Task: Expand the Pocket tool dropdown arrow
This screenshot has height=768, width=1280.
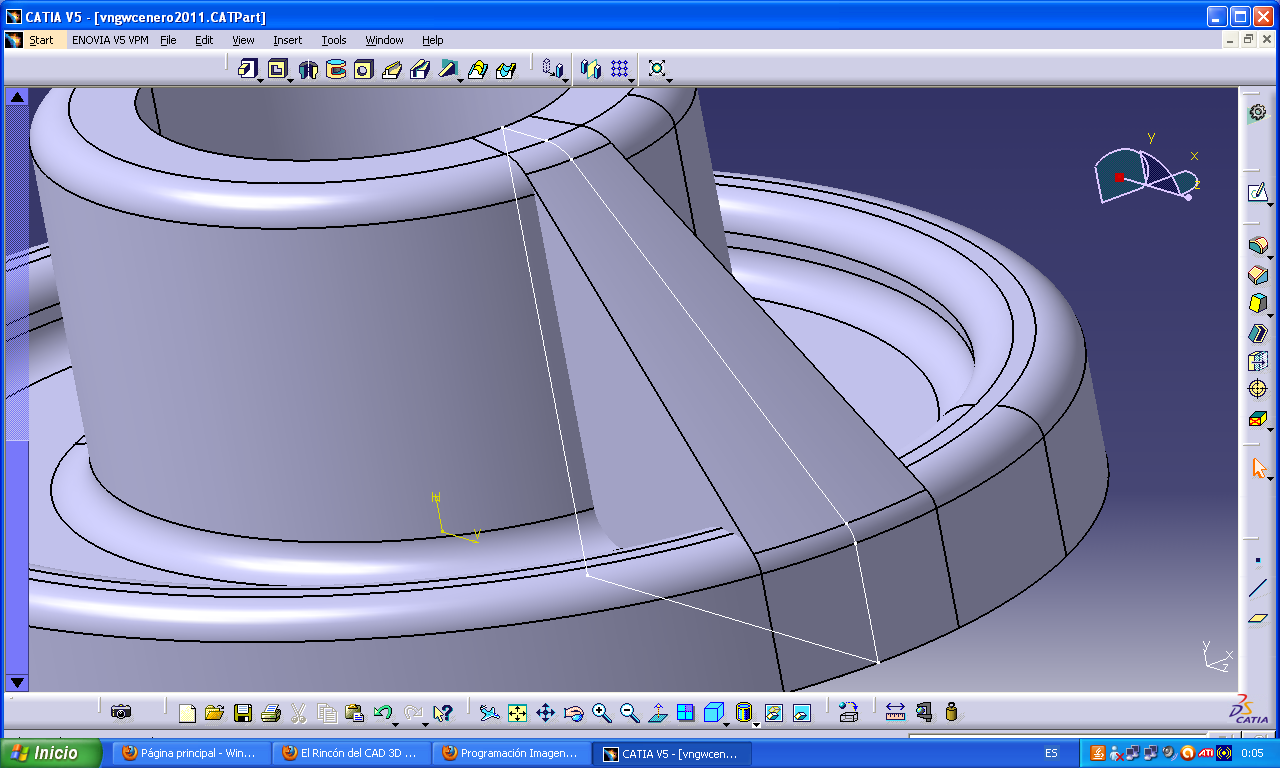Action: pyautogui.click(x=291, y=80)
